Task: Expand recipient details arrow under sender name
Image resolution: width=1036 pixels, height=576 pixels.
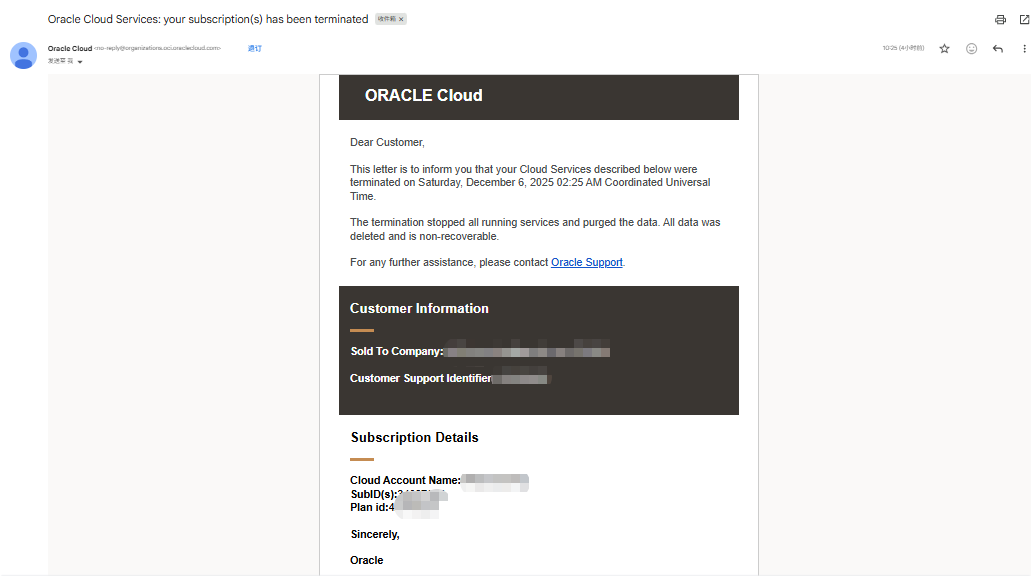Action: pos(80,62)
